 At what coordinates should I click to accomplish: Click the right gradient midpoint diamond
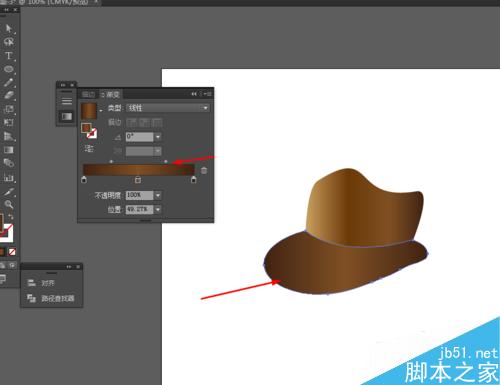click(166, 162)
